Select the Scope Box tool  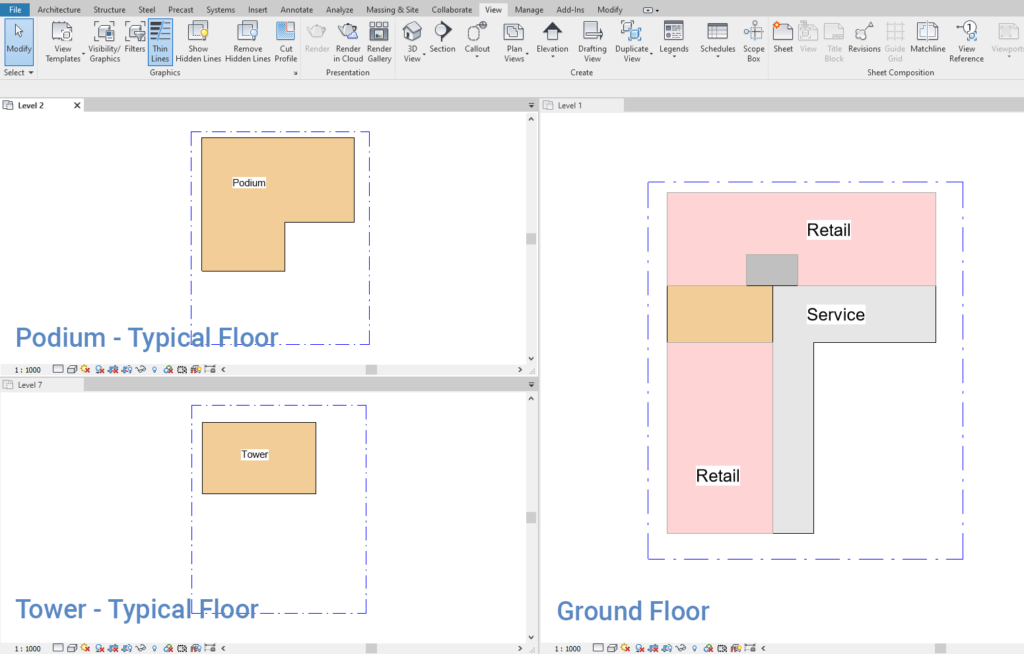tap(753, 44)
